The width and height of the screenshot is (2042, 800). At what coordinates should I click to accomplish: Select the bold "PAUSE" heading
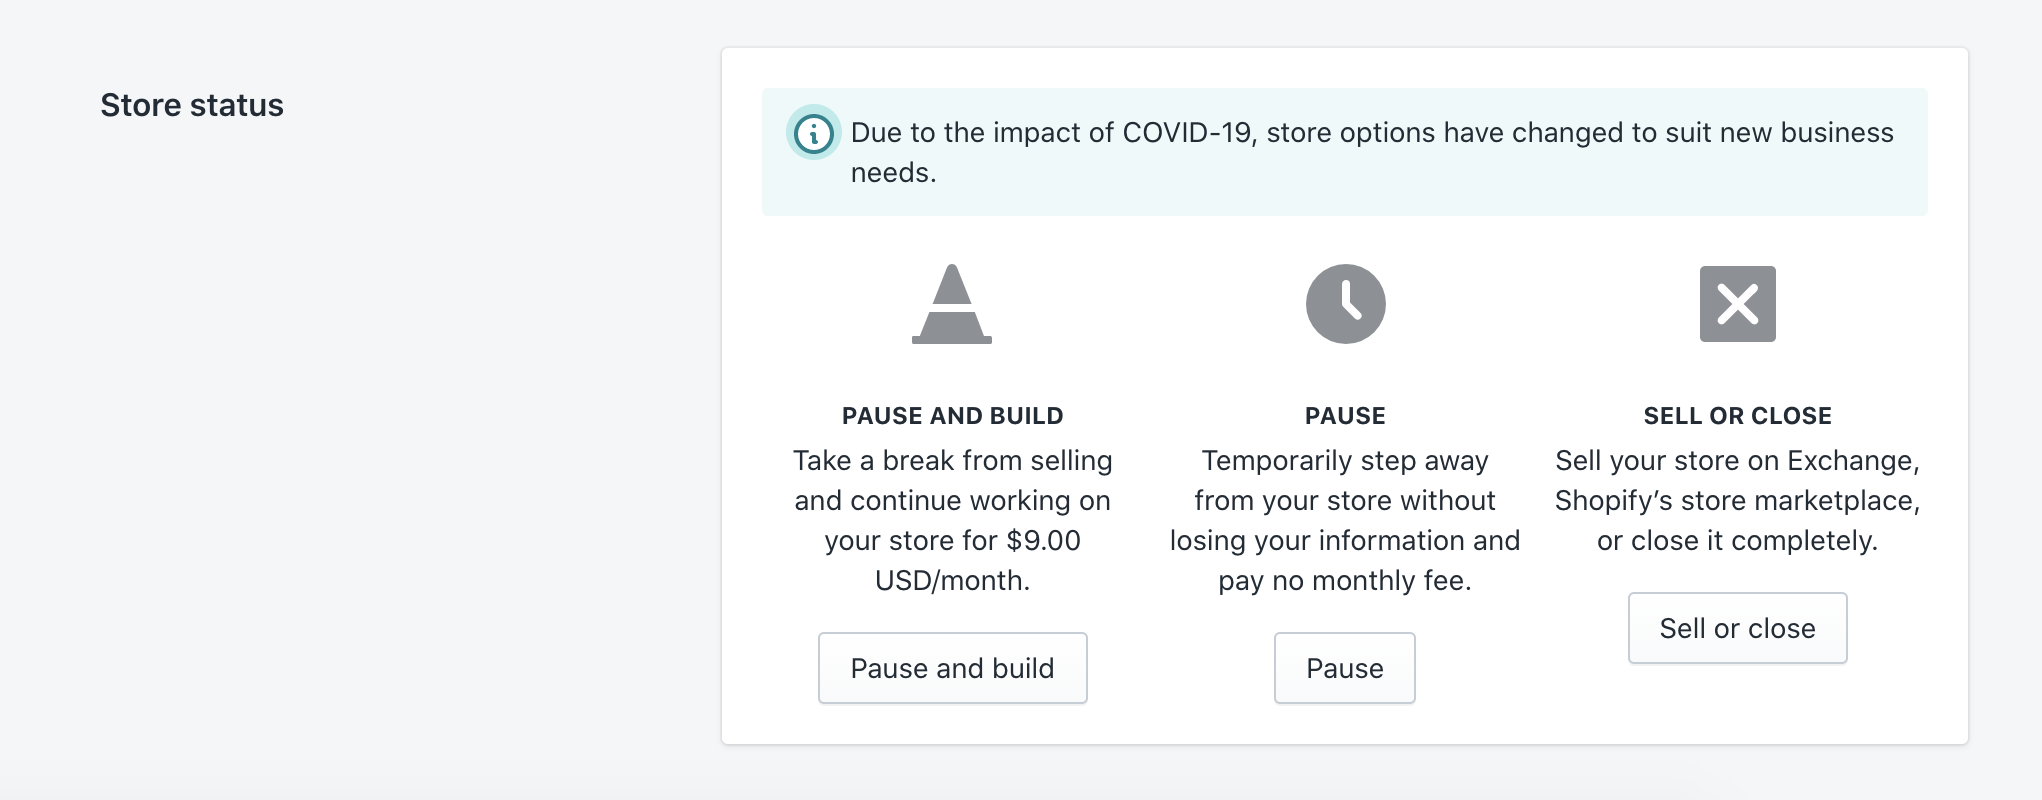coord(1345,416)
